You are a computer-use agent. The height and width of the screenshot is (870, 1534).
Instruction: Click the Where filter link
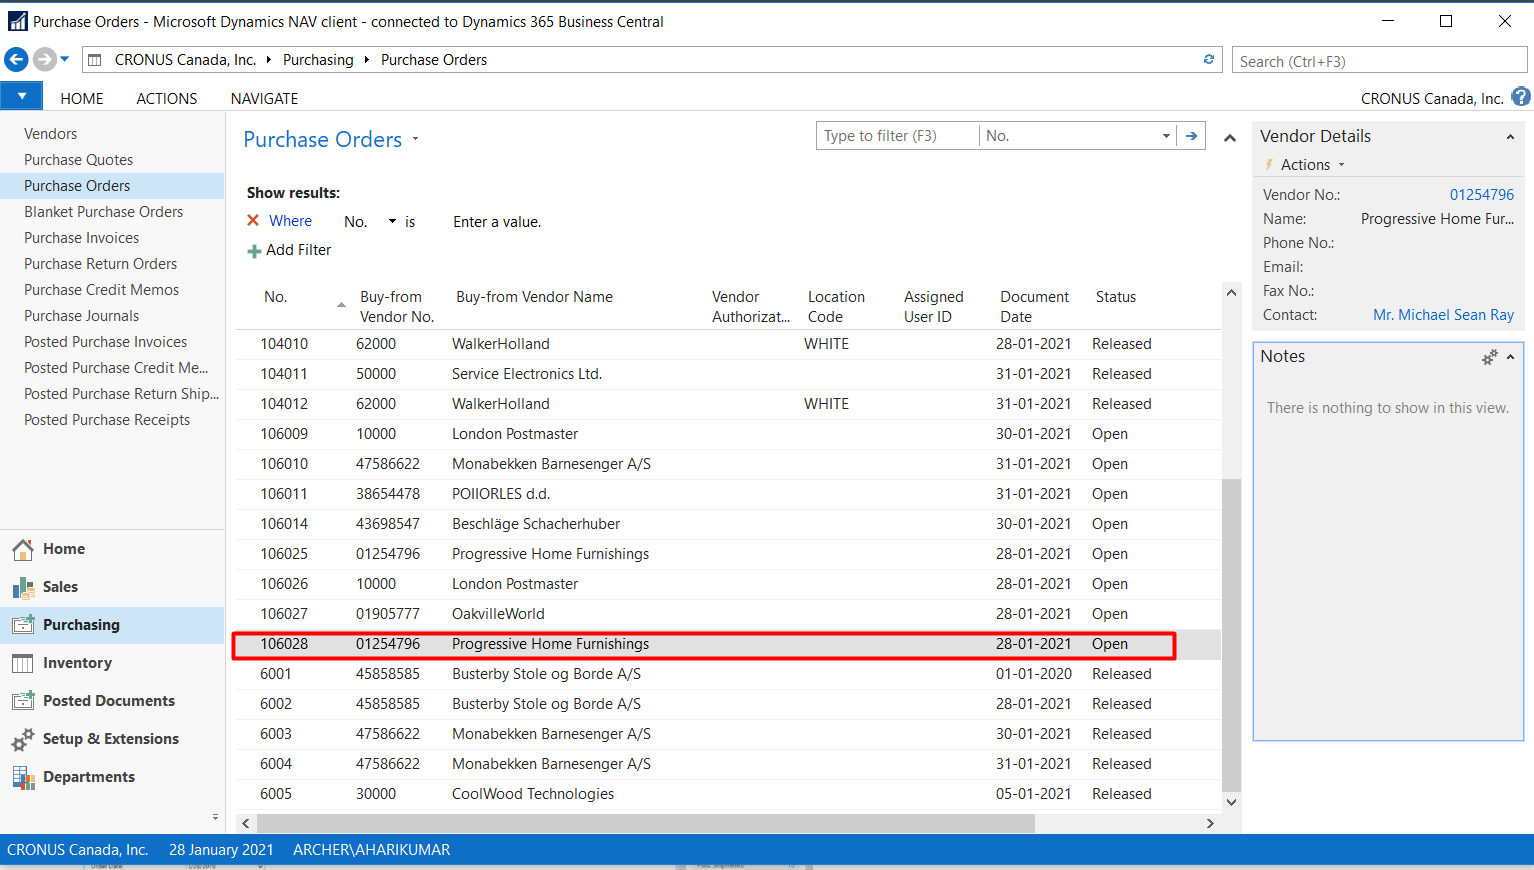coord(290,221)
